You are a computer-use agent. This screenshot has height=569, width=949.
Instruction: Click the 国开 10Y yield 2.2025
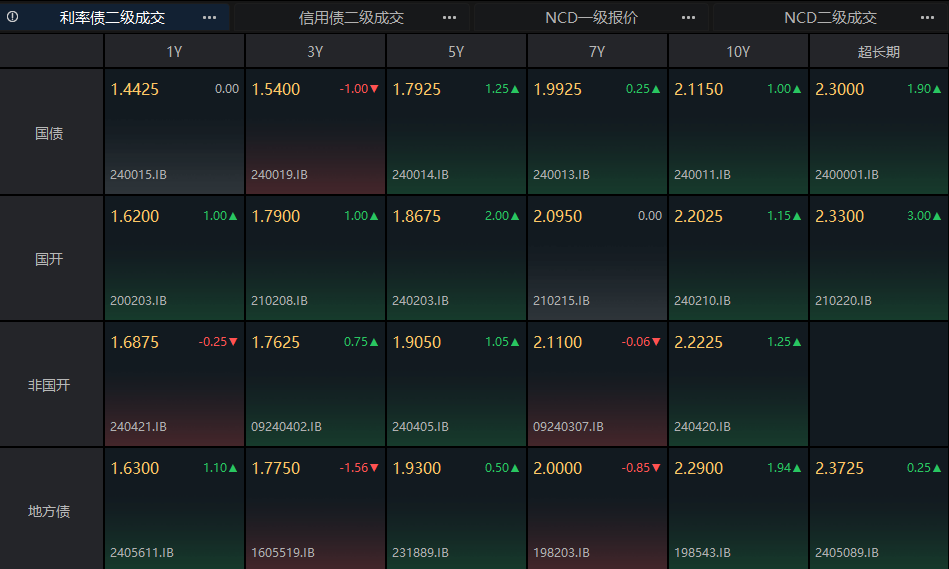tap(698, 216)
